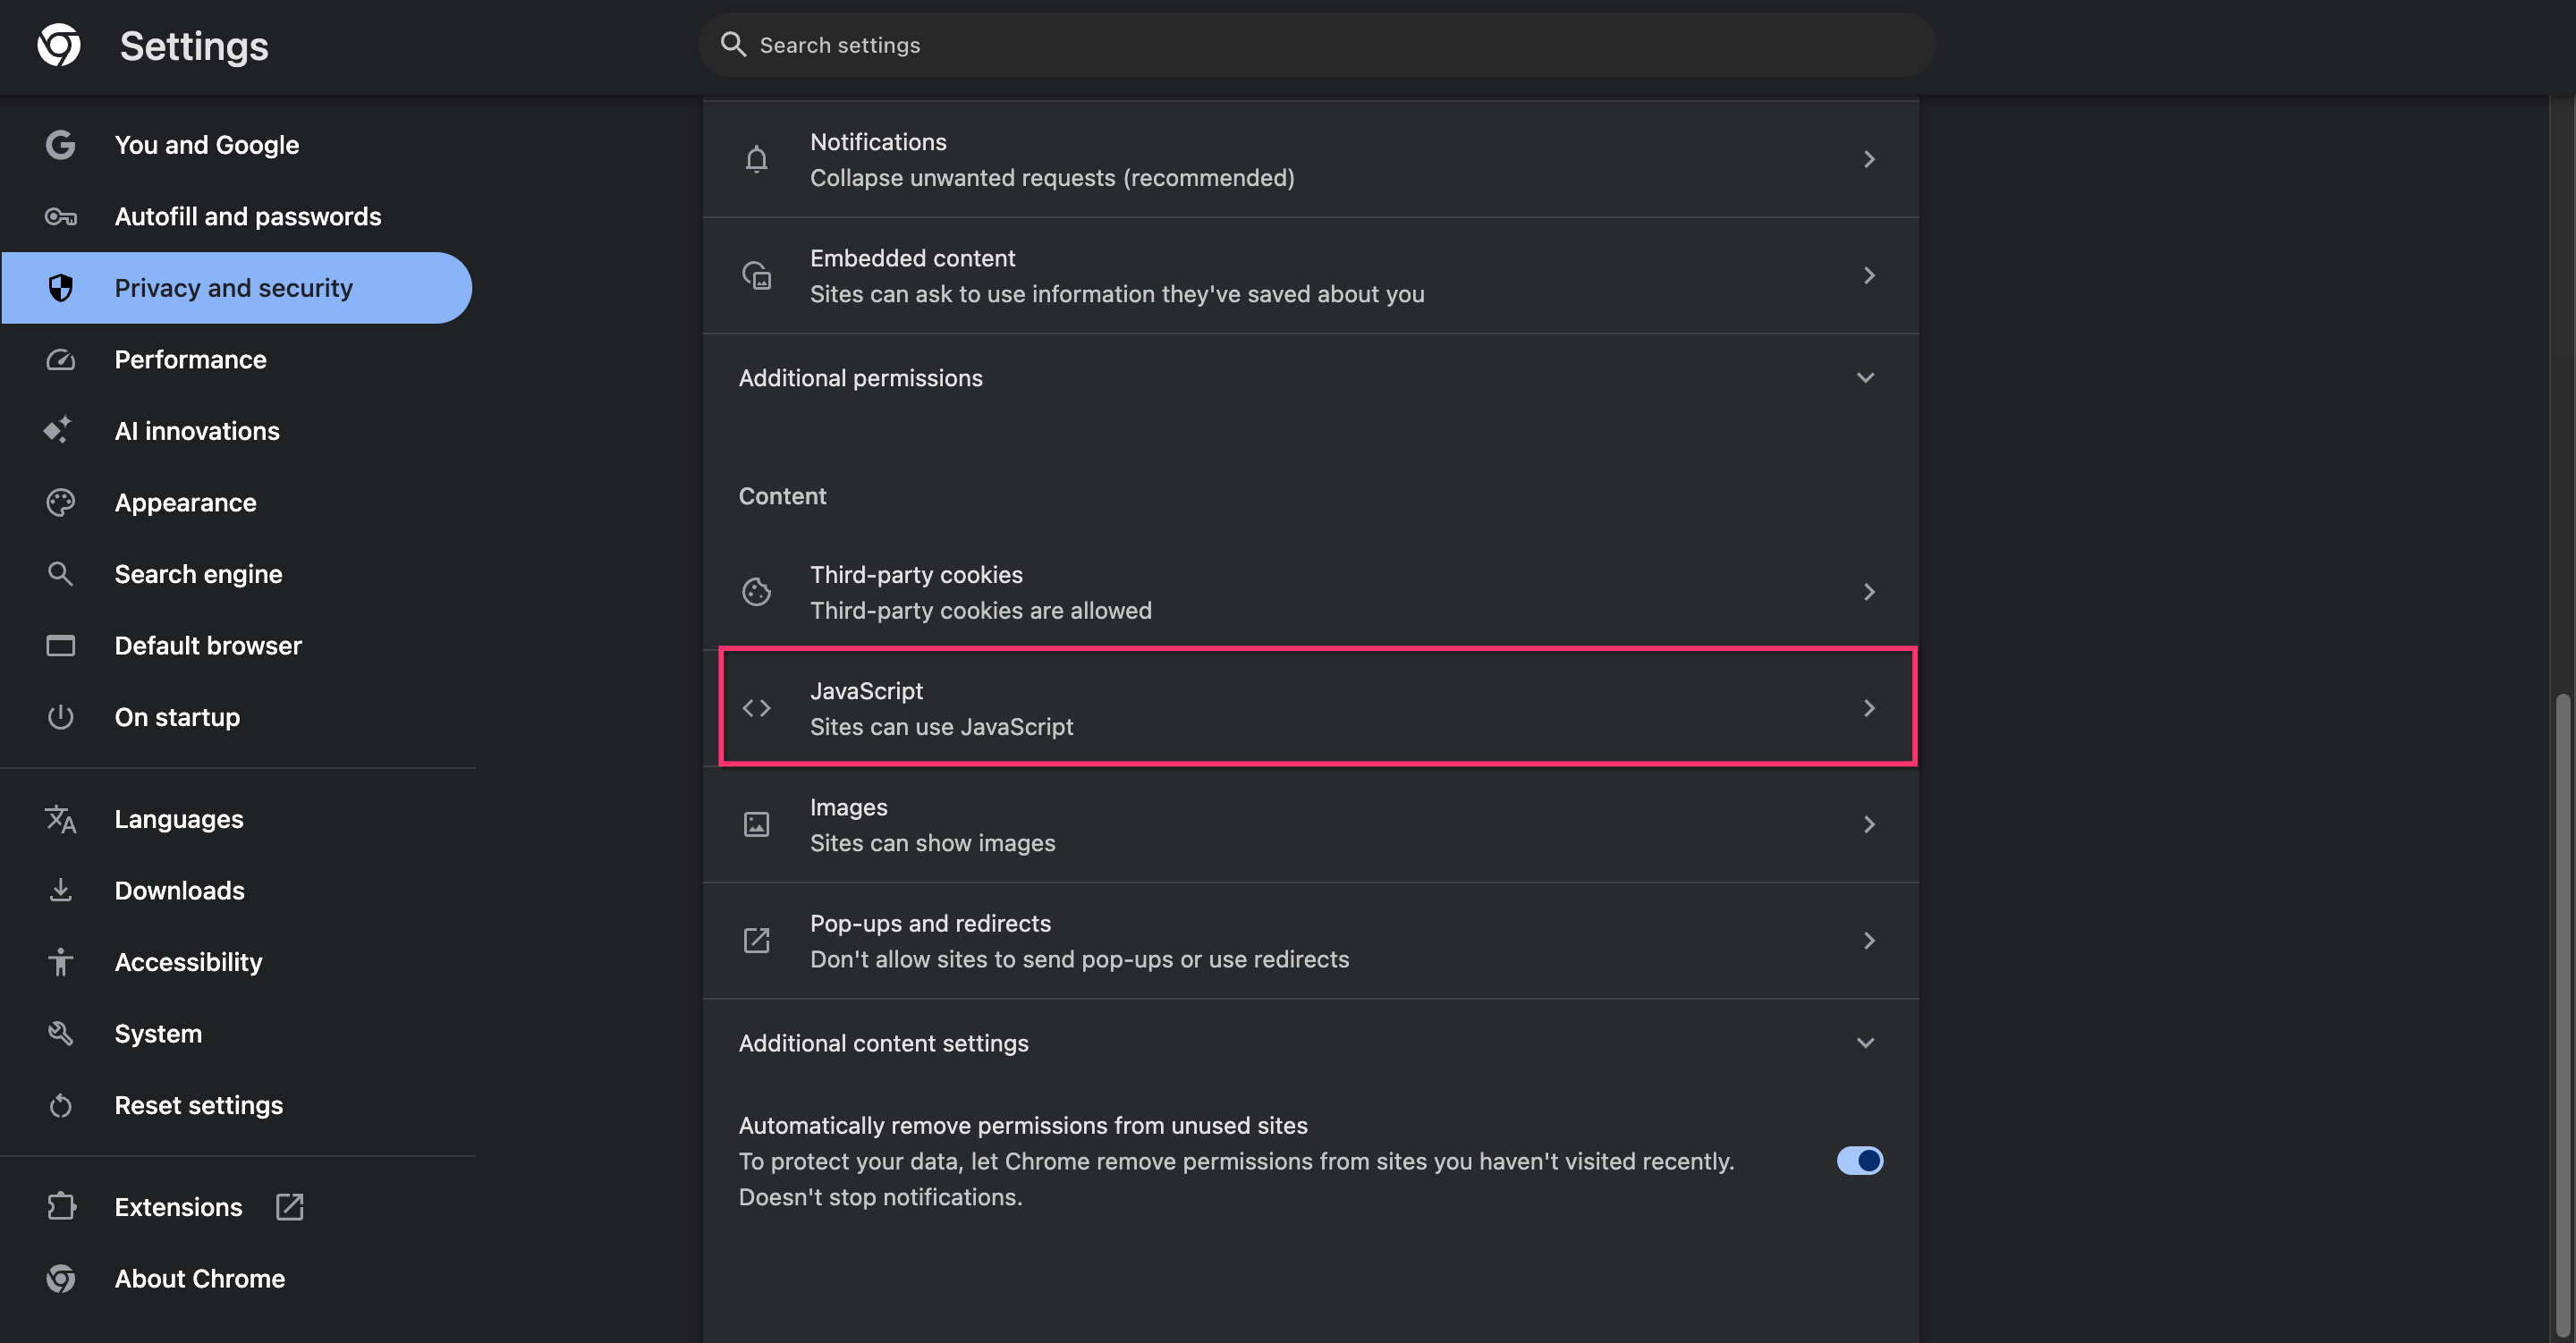Go to the Downloads settings page
Viewport: 2576px width, 1343px height.
click(179, 891)
